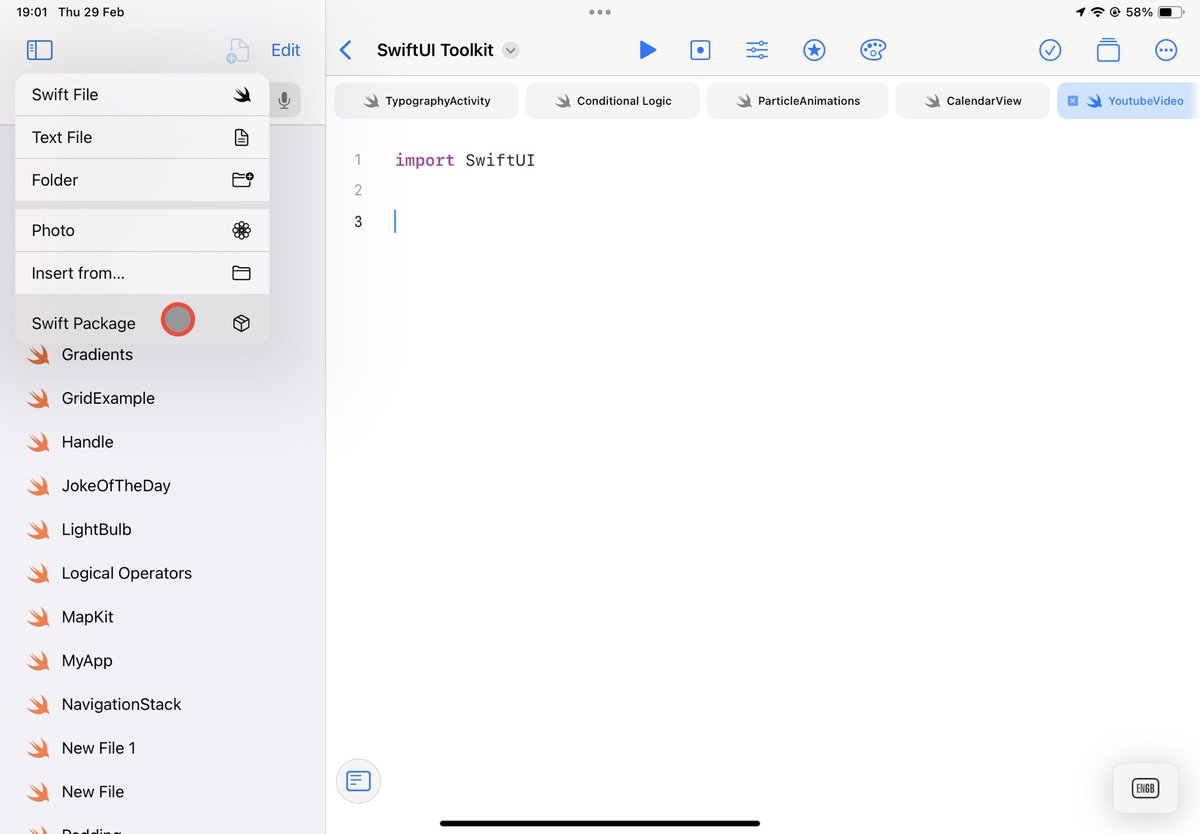1200x834 pixels.
Task: Tap the status bar clock 19:01
Action: pyautogui.click(x=31, y=12)
